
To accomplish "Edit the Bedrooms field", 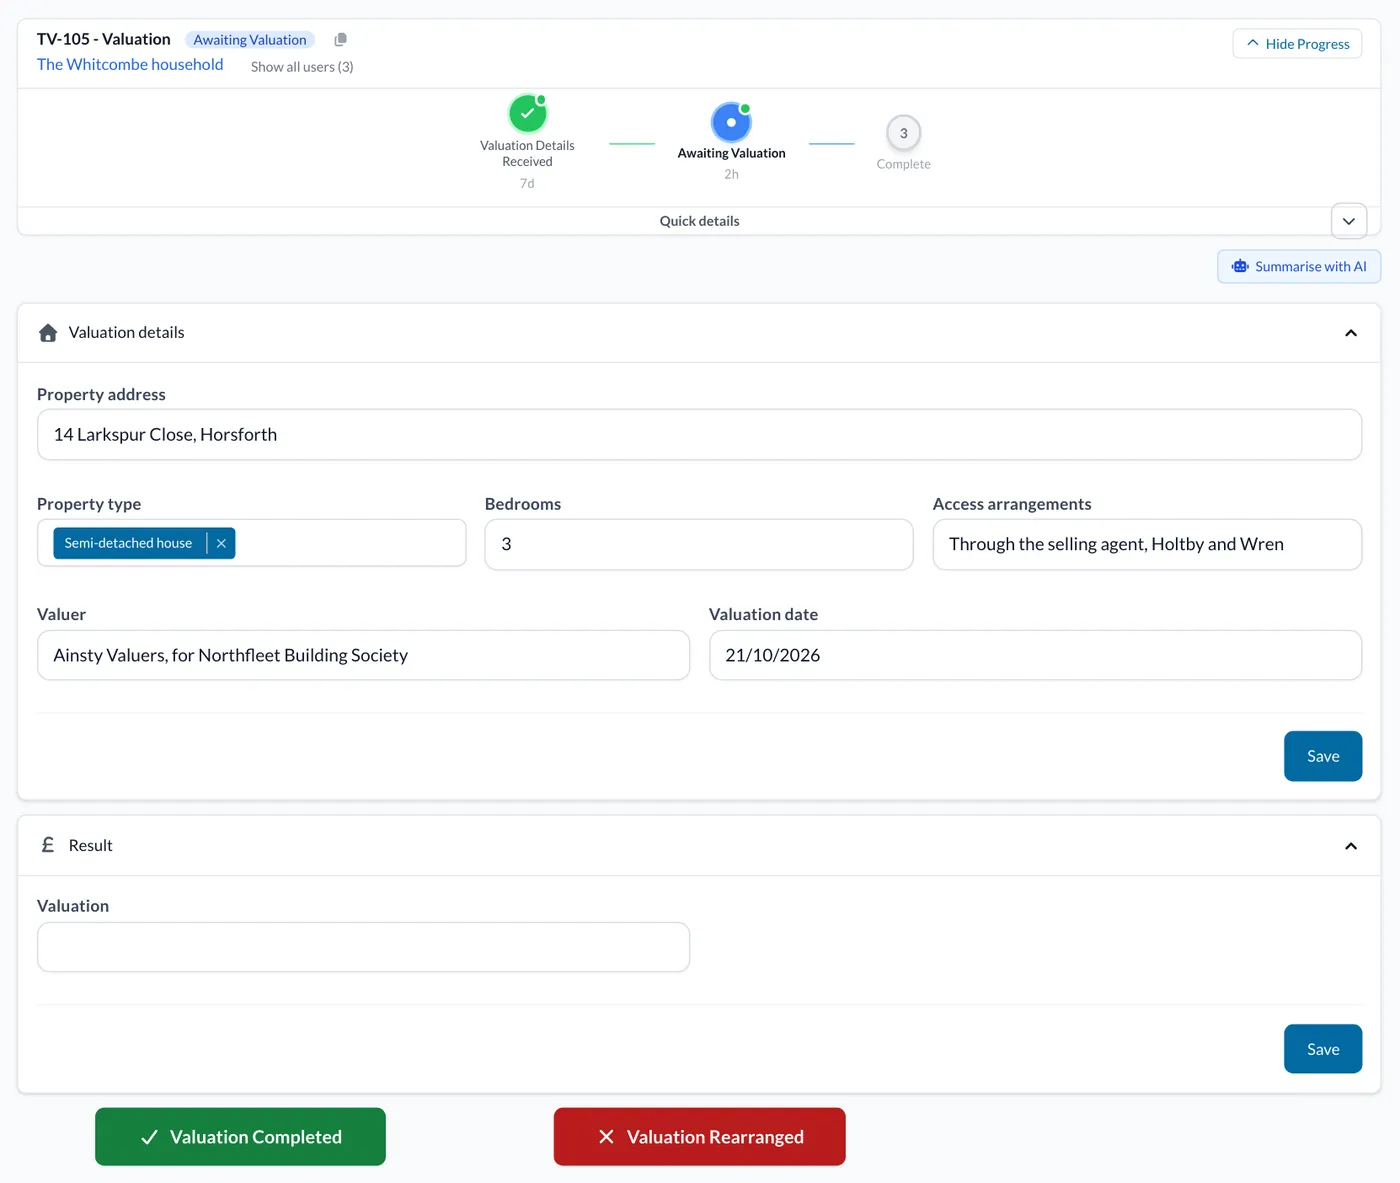I will (699, 544).
